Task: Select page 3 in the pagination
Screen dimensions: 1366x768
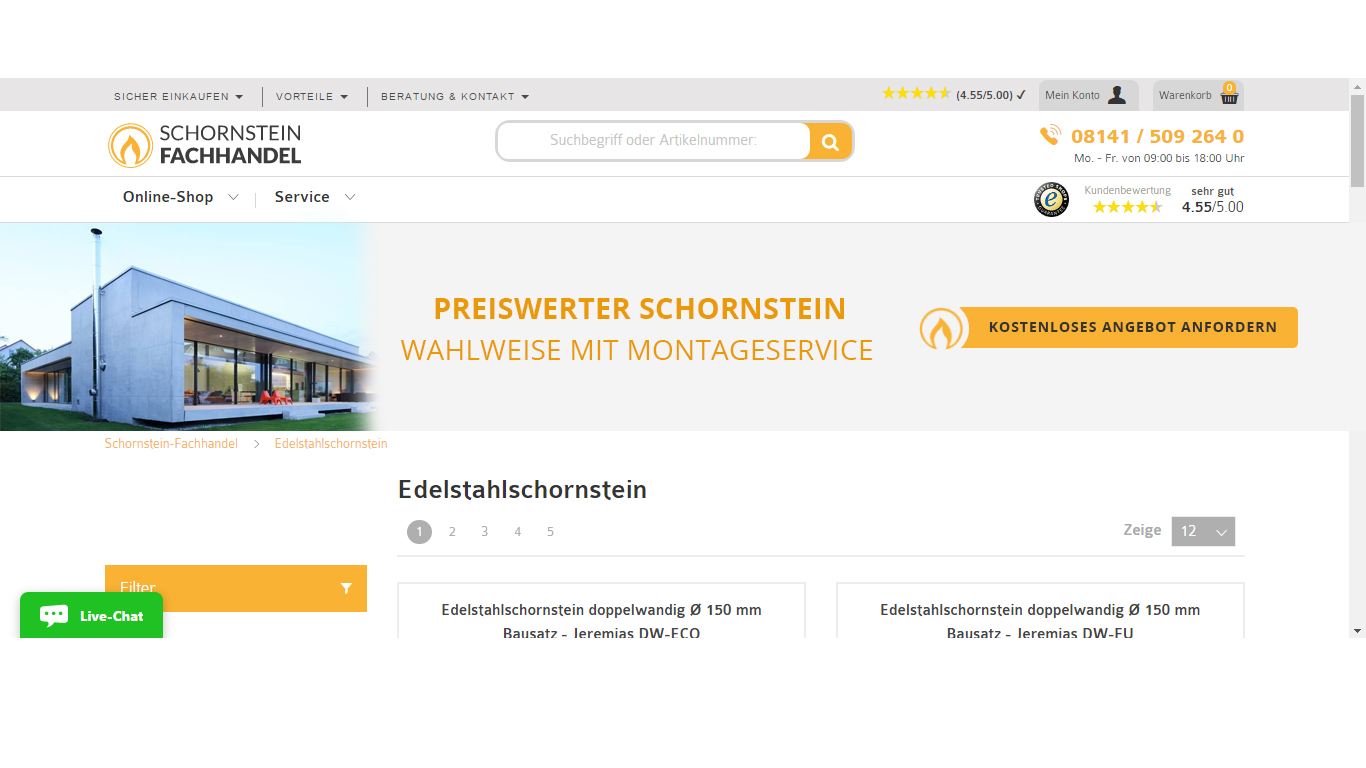Action: [484, 531]
